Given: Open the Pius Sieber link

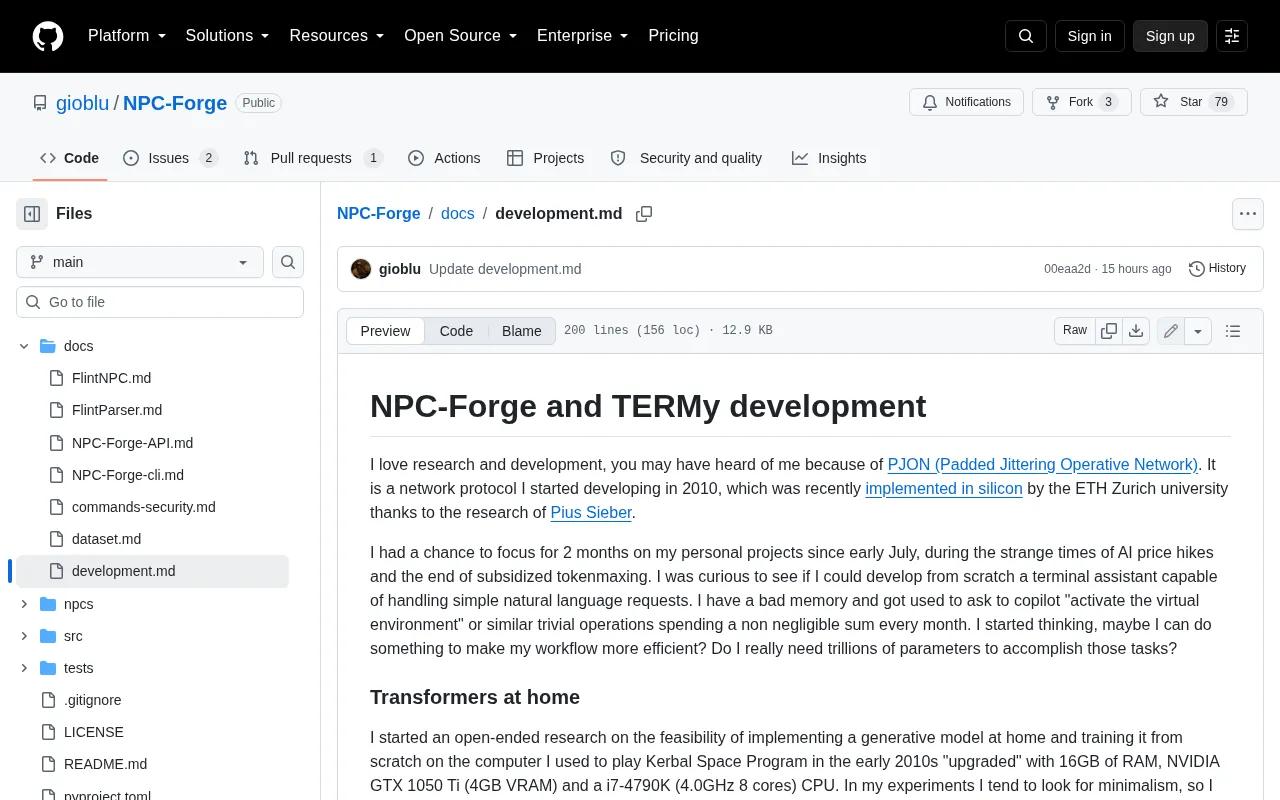Looking at the screenshot, I should (x=591, y=512).
